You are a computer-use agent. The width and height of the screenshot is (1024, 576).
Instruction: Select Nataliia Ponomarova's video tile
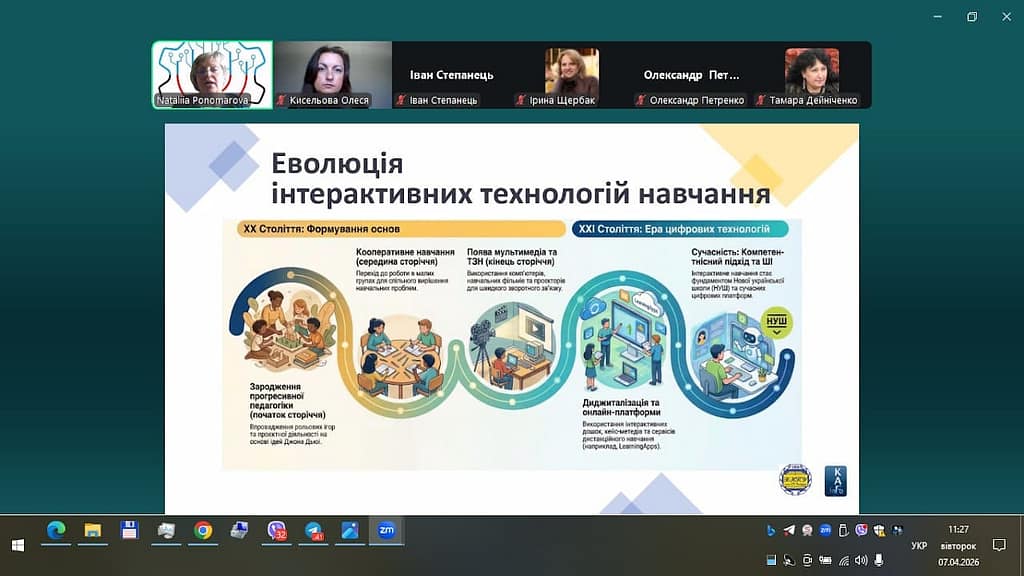(212, 74)
